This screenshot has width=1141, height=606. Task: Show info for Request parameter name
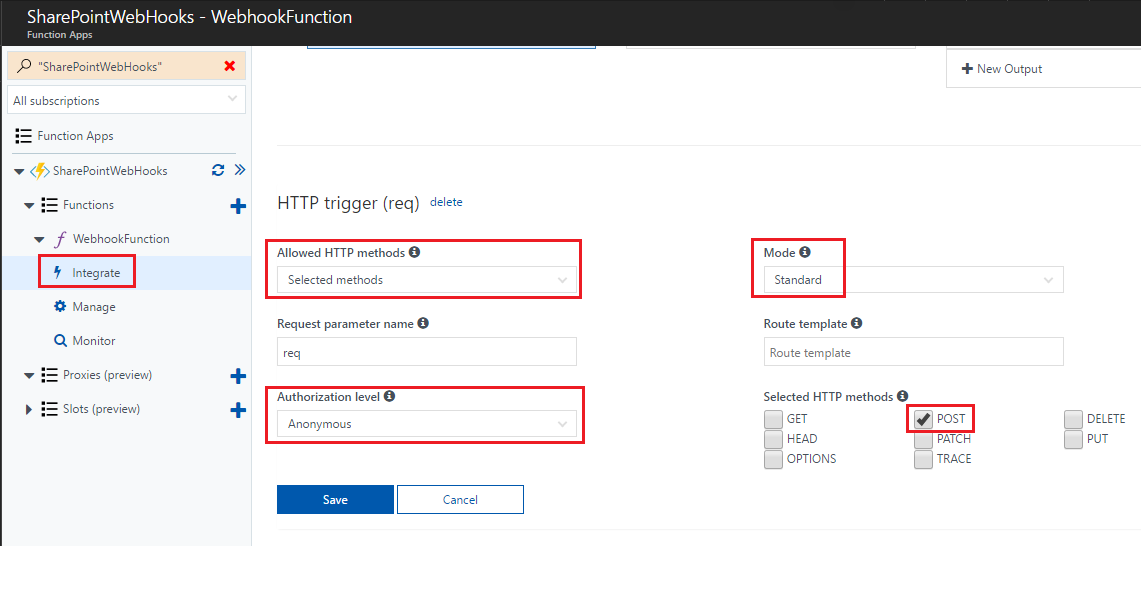coord(423,323)
